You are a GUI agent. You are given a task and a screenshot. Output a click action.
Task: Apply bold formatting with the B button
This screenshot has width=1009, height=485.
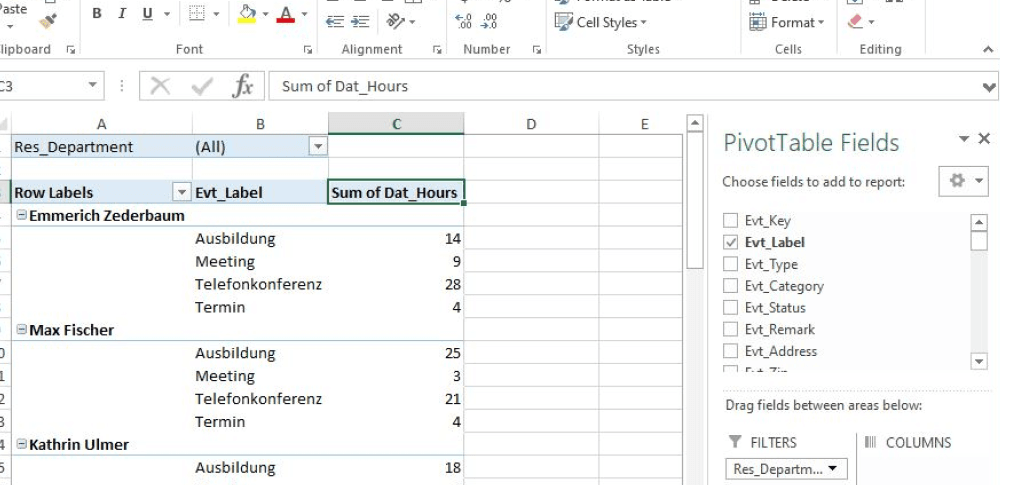(x=97, y=14)
